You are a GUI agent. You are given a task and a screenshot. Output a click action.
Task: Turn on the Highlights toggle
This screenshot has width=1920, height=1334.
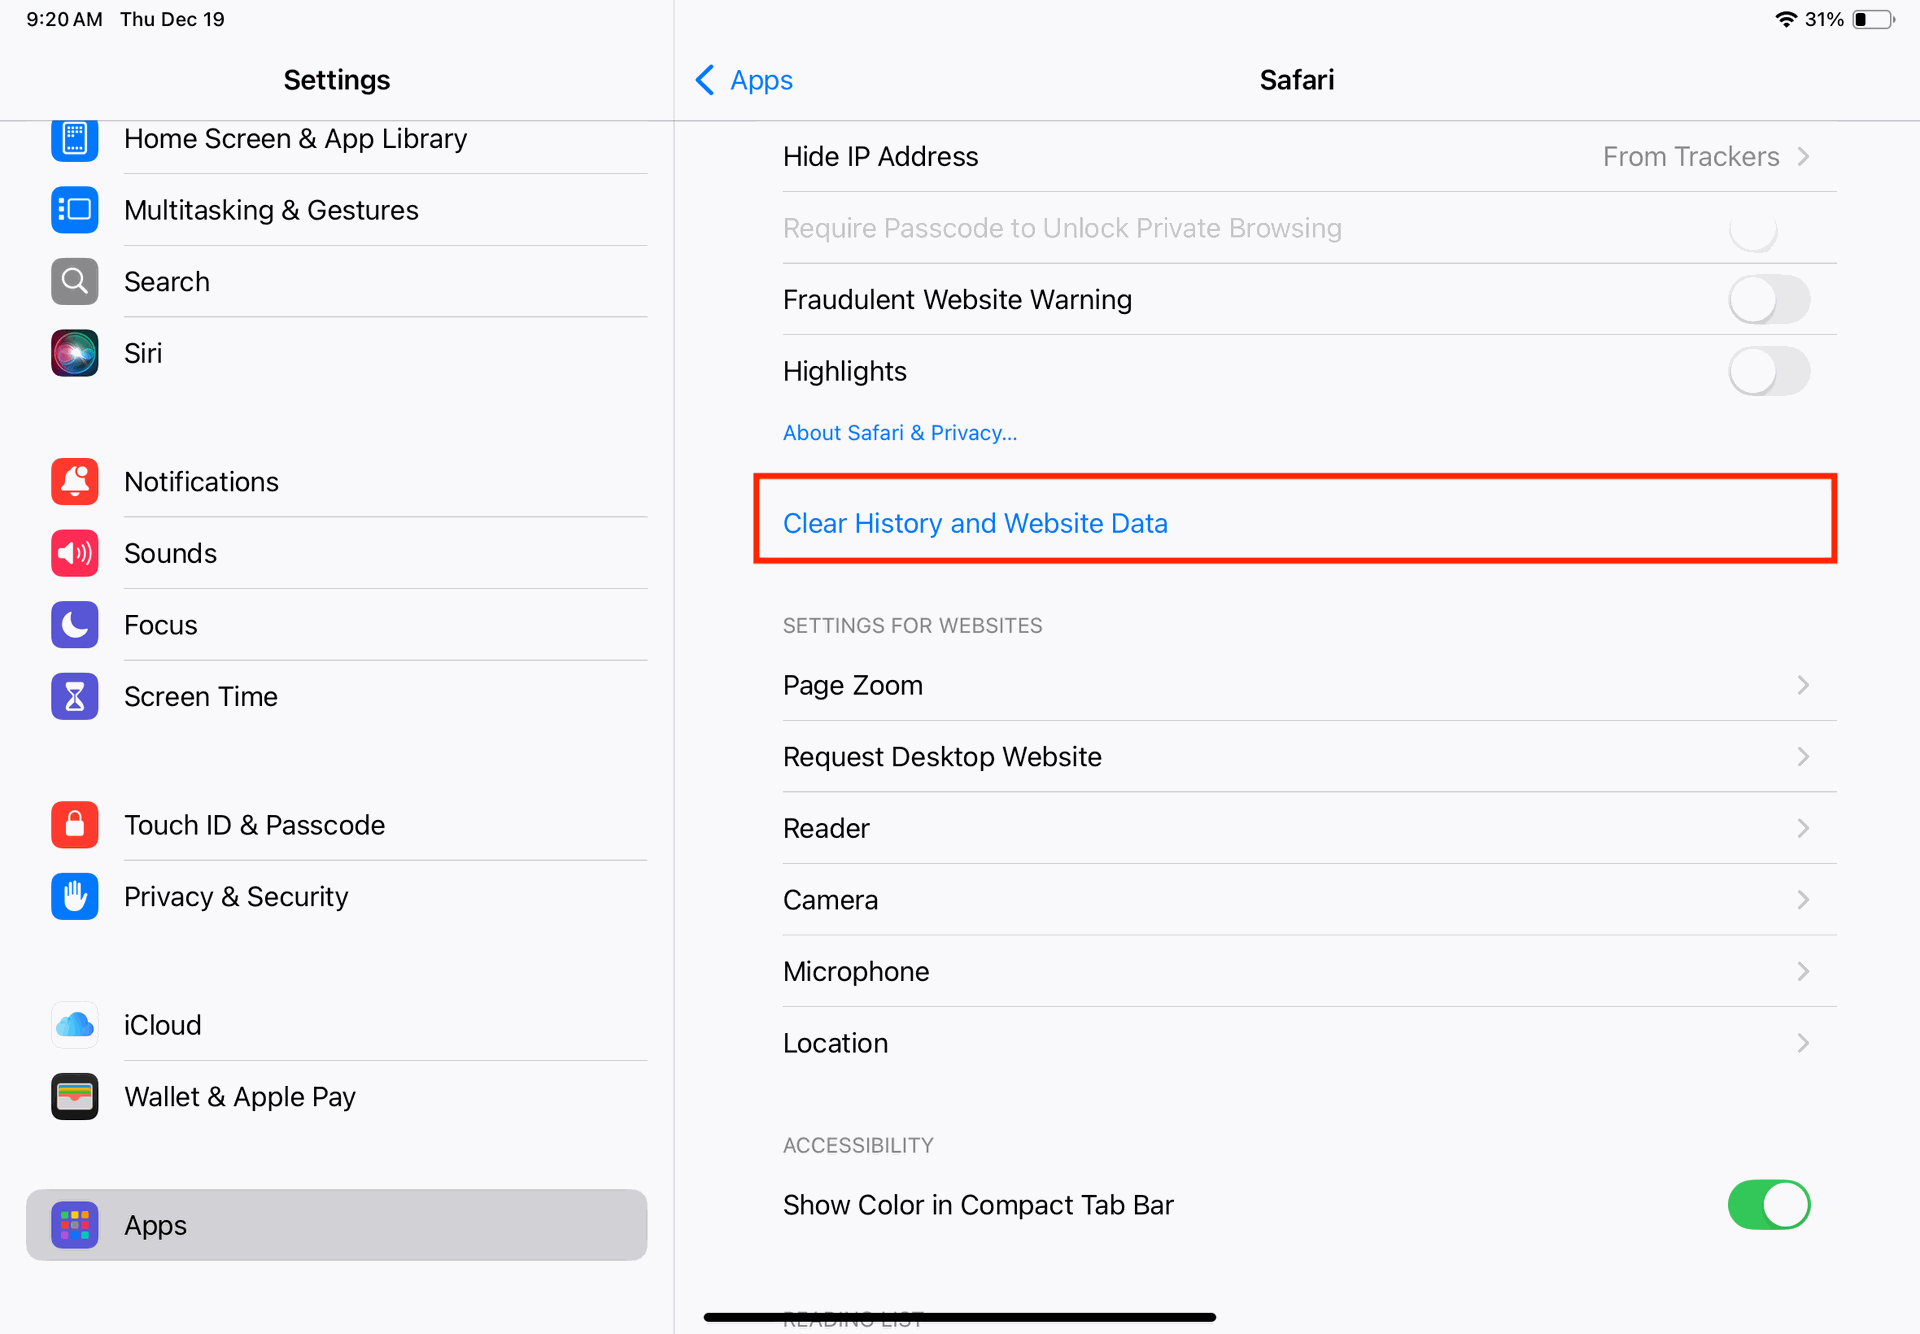pyautogui.click(x=1768, y=371)
